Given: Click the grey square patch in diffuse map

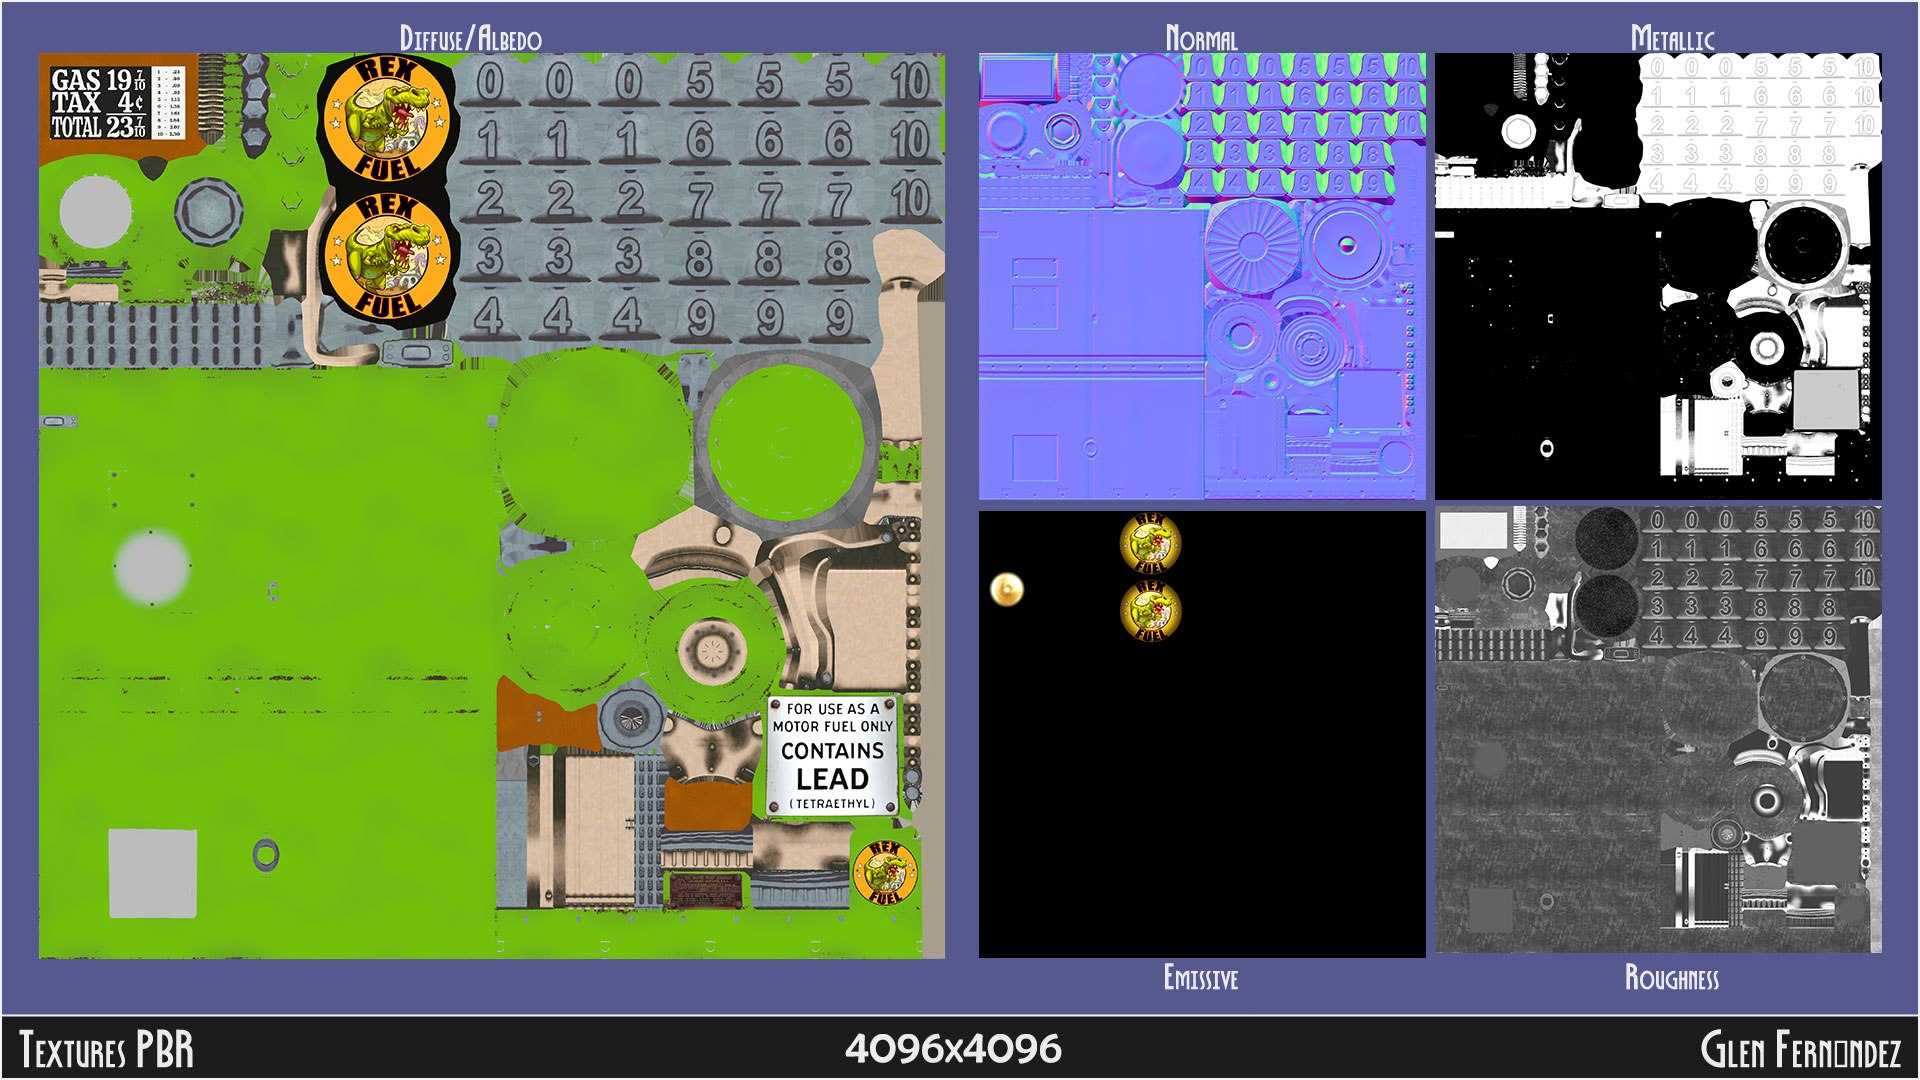Looking at the screenshot, I should (x=153, y=873).
